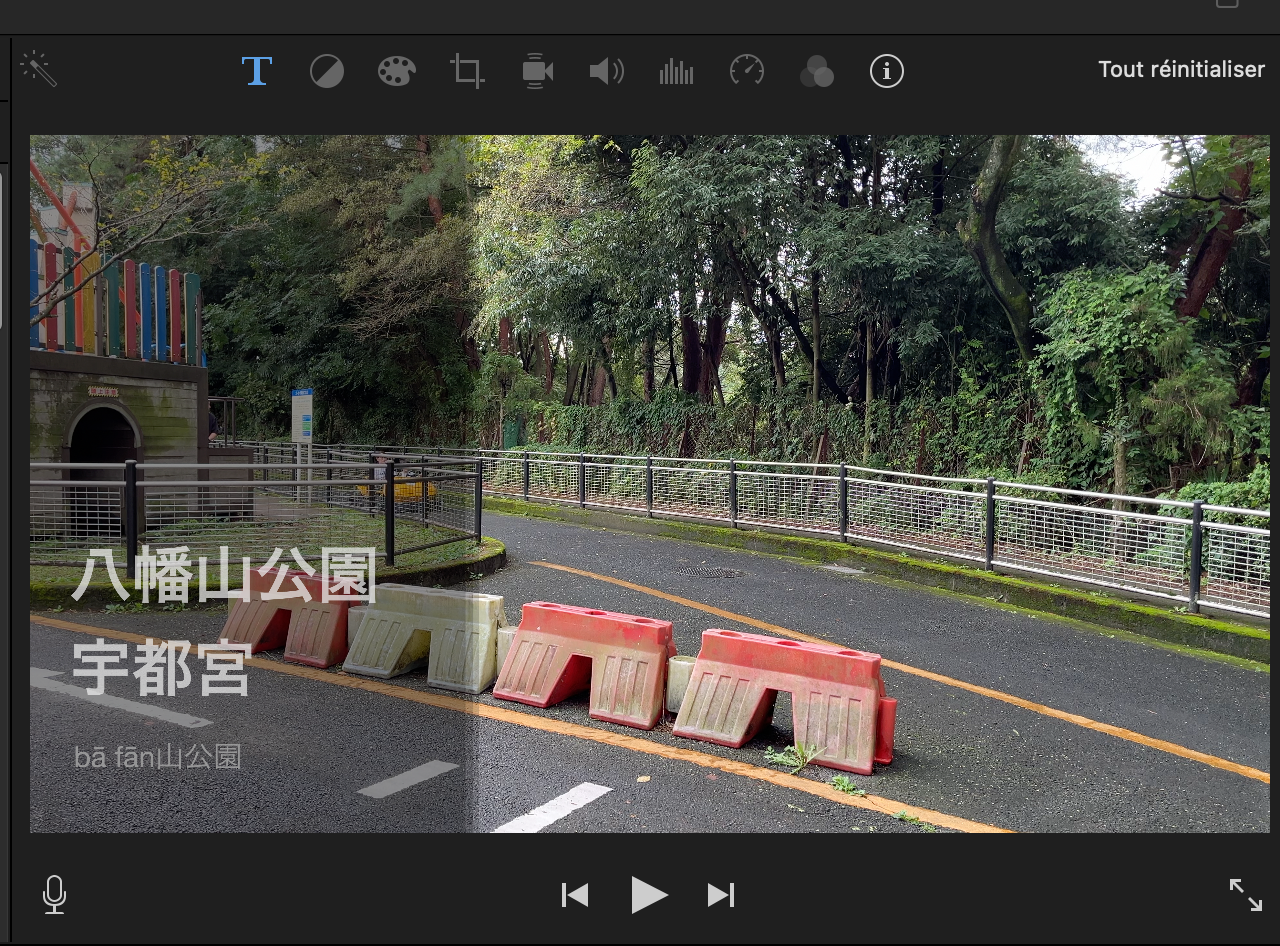Select the Titles text tool

257,71
